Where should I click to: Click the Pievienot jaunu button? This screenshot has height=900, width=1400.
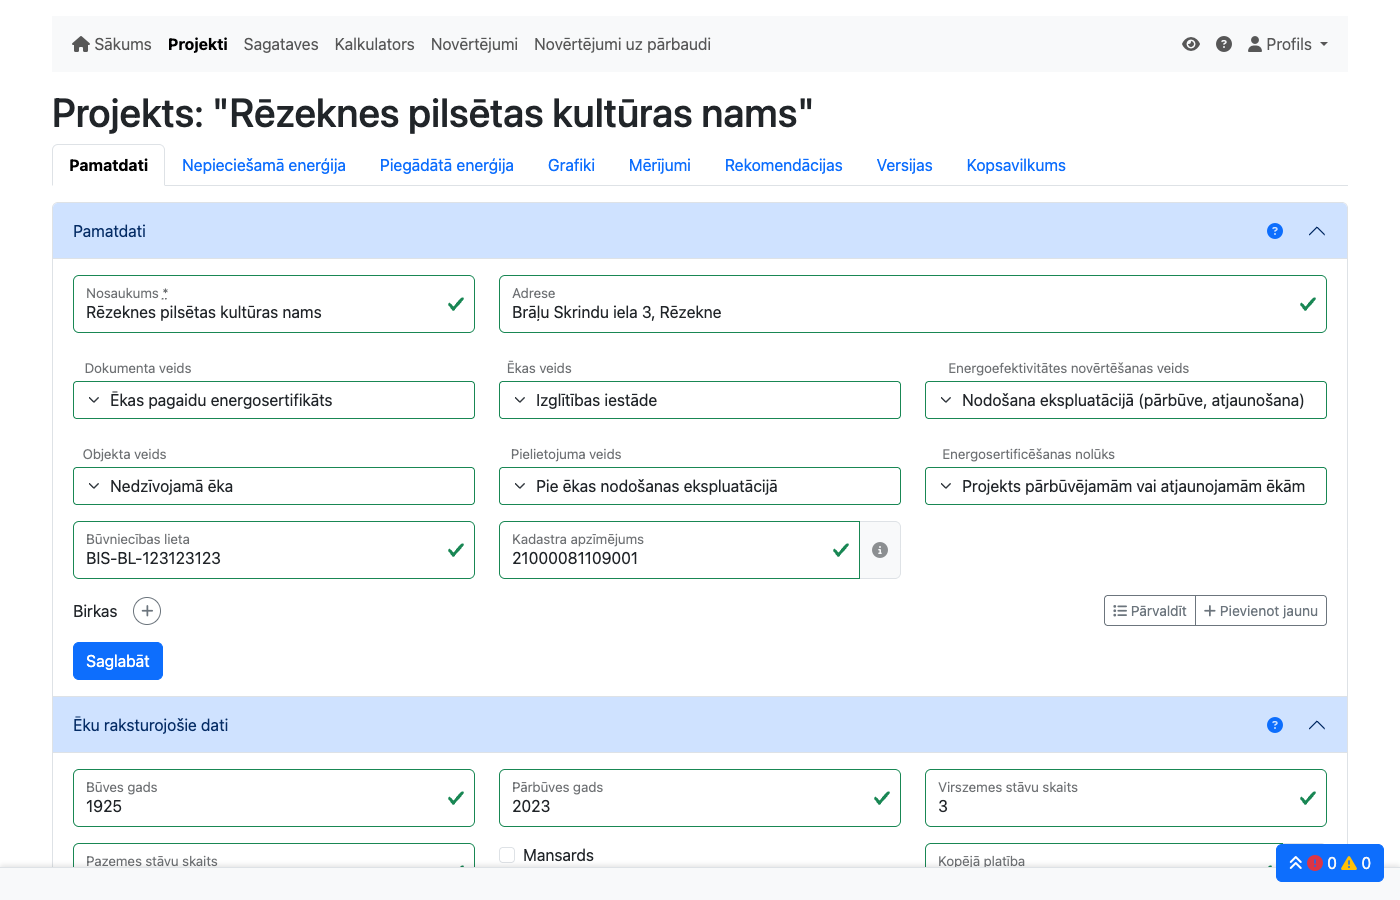pyautogui.click(x=1261, y=610)
